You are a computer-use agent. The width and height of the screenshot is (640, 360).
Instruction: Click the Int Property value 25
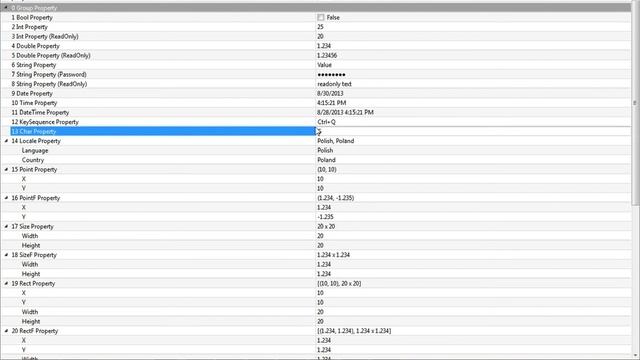click(320, 27)
